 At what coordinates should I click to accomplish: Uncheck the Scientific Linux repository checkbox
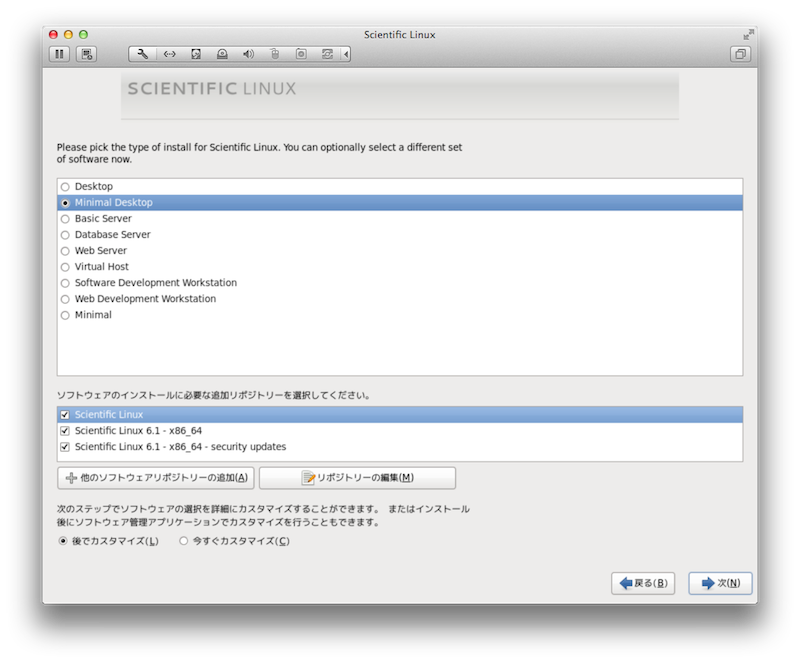tap(65, 415)
